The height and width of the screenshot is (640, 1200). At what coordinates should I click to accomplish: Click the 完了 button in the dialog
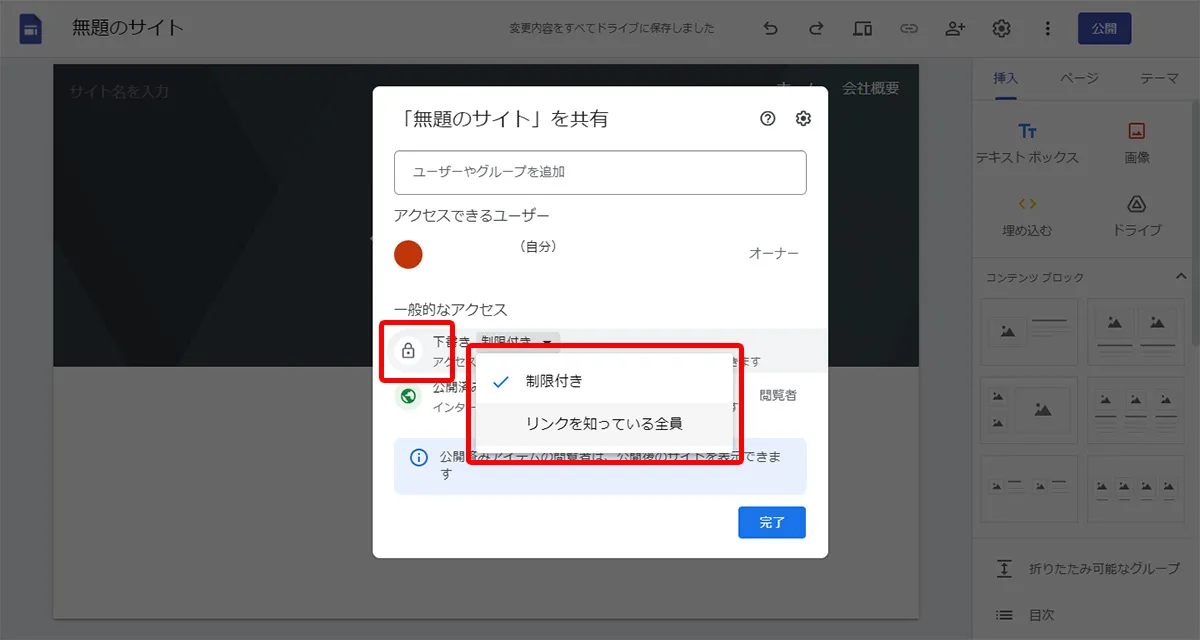(x=771, y=522)
